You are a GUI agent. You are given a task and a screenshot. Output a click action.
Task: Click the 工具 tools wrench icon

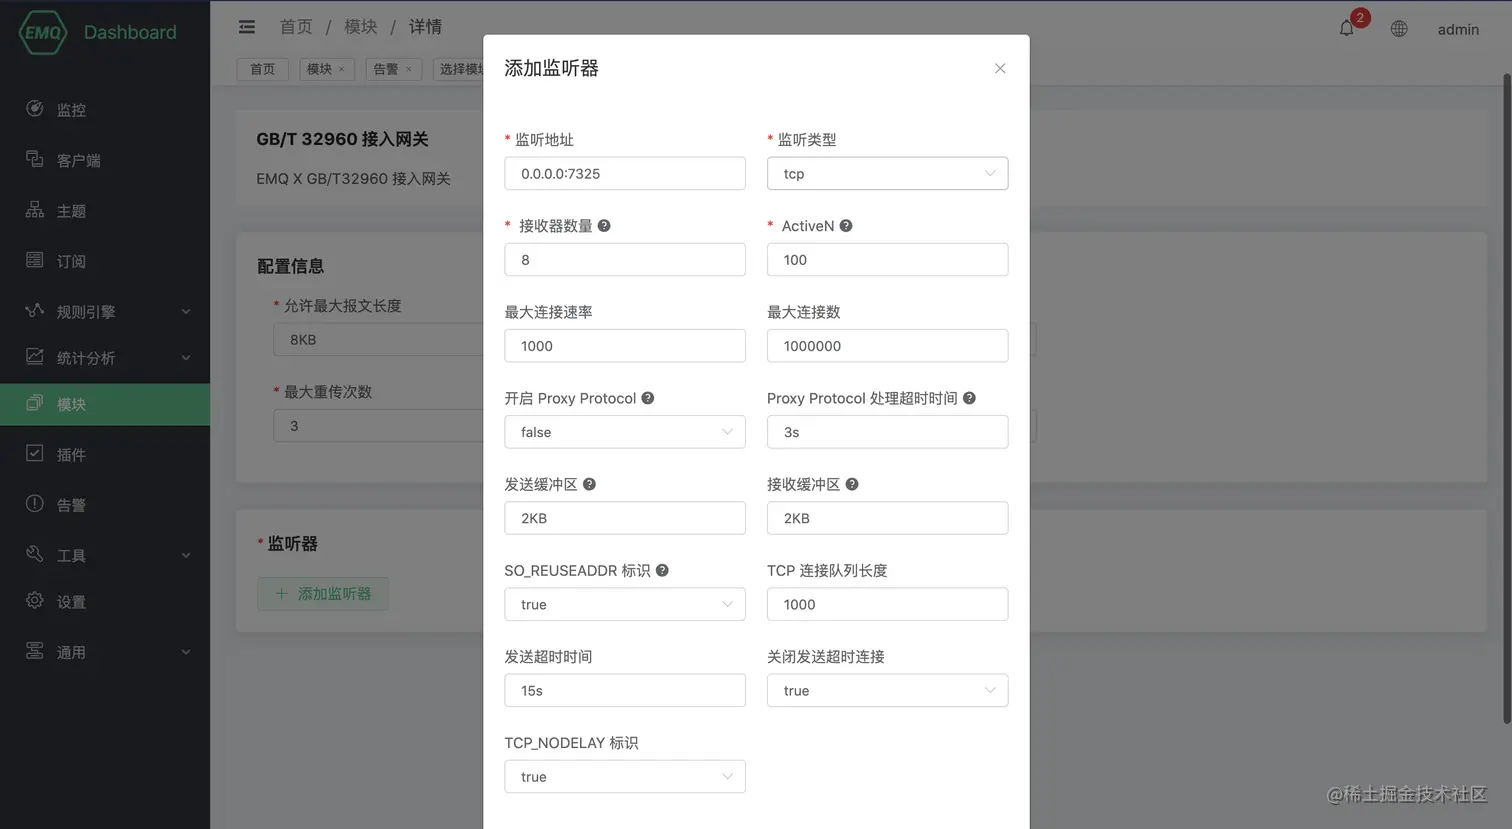35,554
